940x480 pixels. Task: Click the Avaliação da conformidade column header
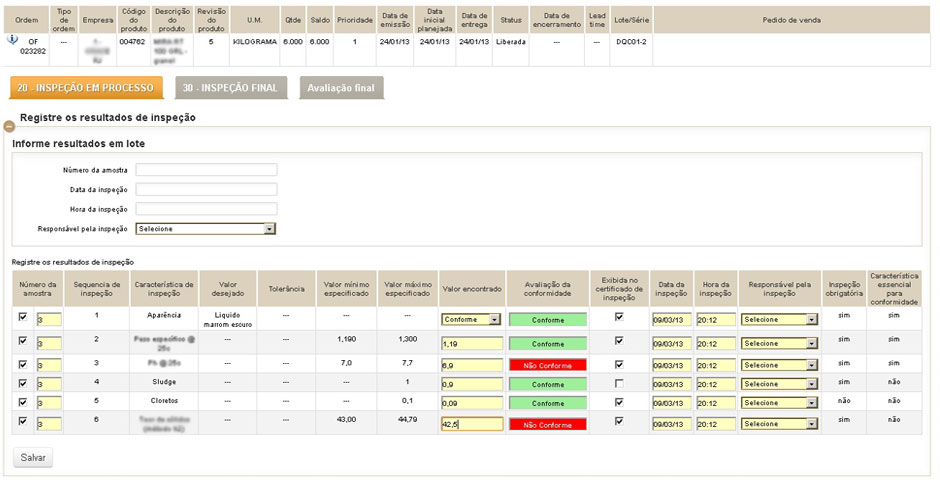coord(548,289)
